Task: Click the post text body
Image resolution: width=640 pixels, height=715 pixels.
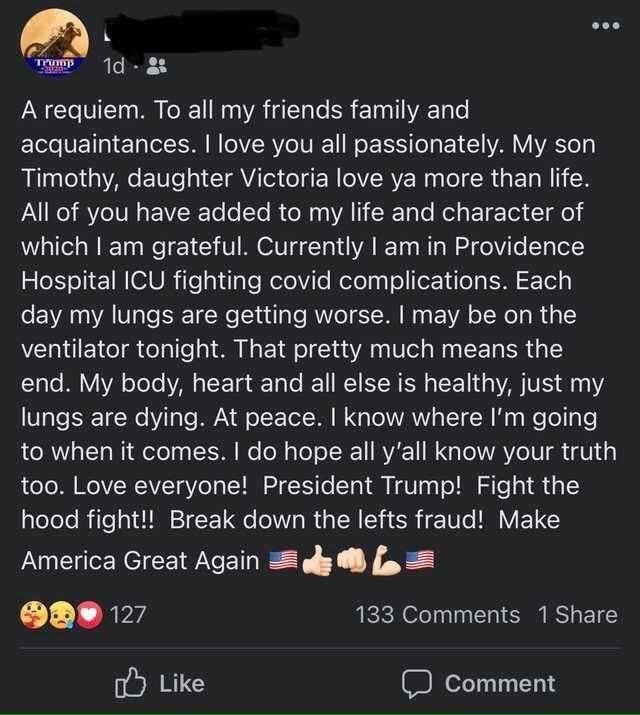Action: pos(318,335)
